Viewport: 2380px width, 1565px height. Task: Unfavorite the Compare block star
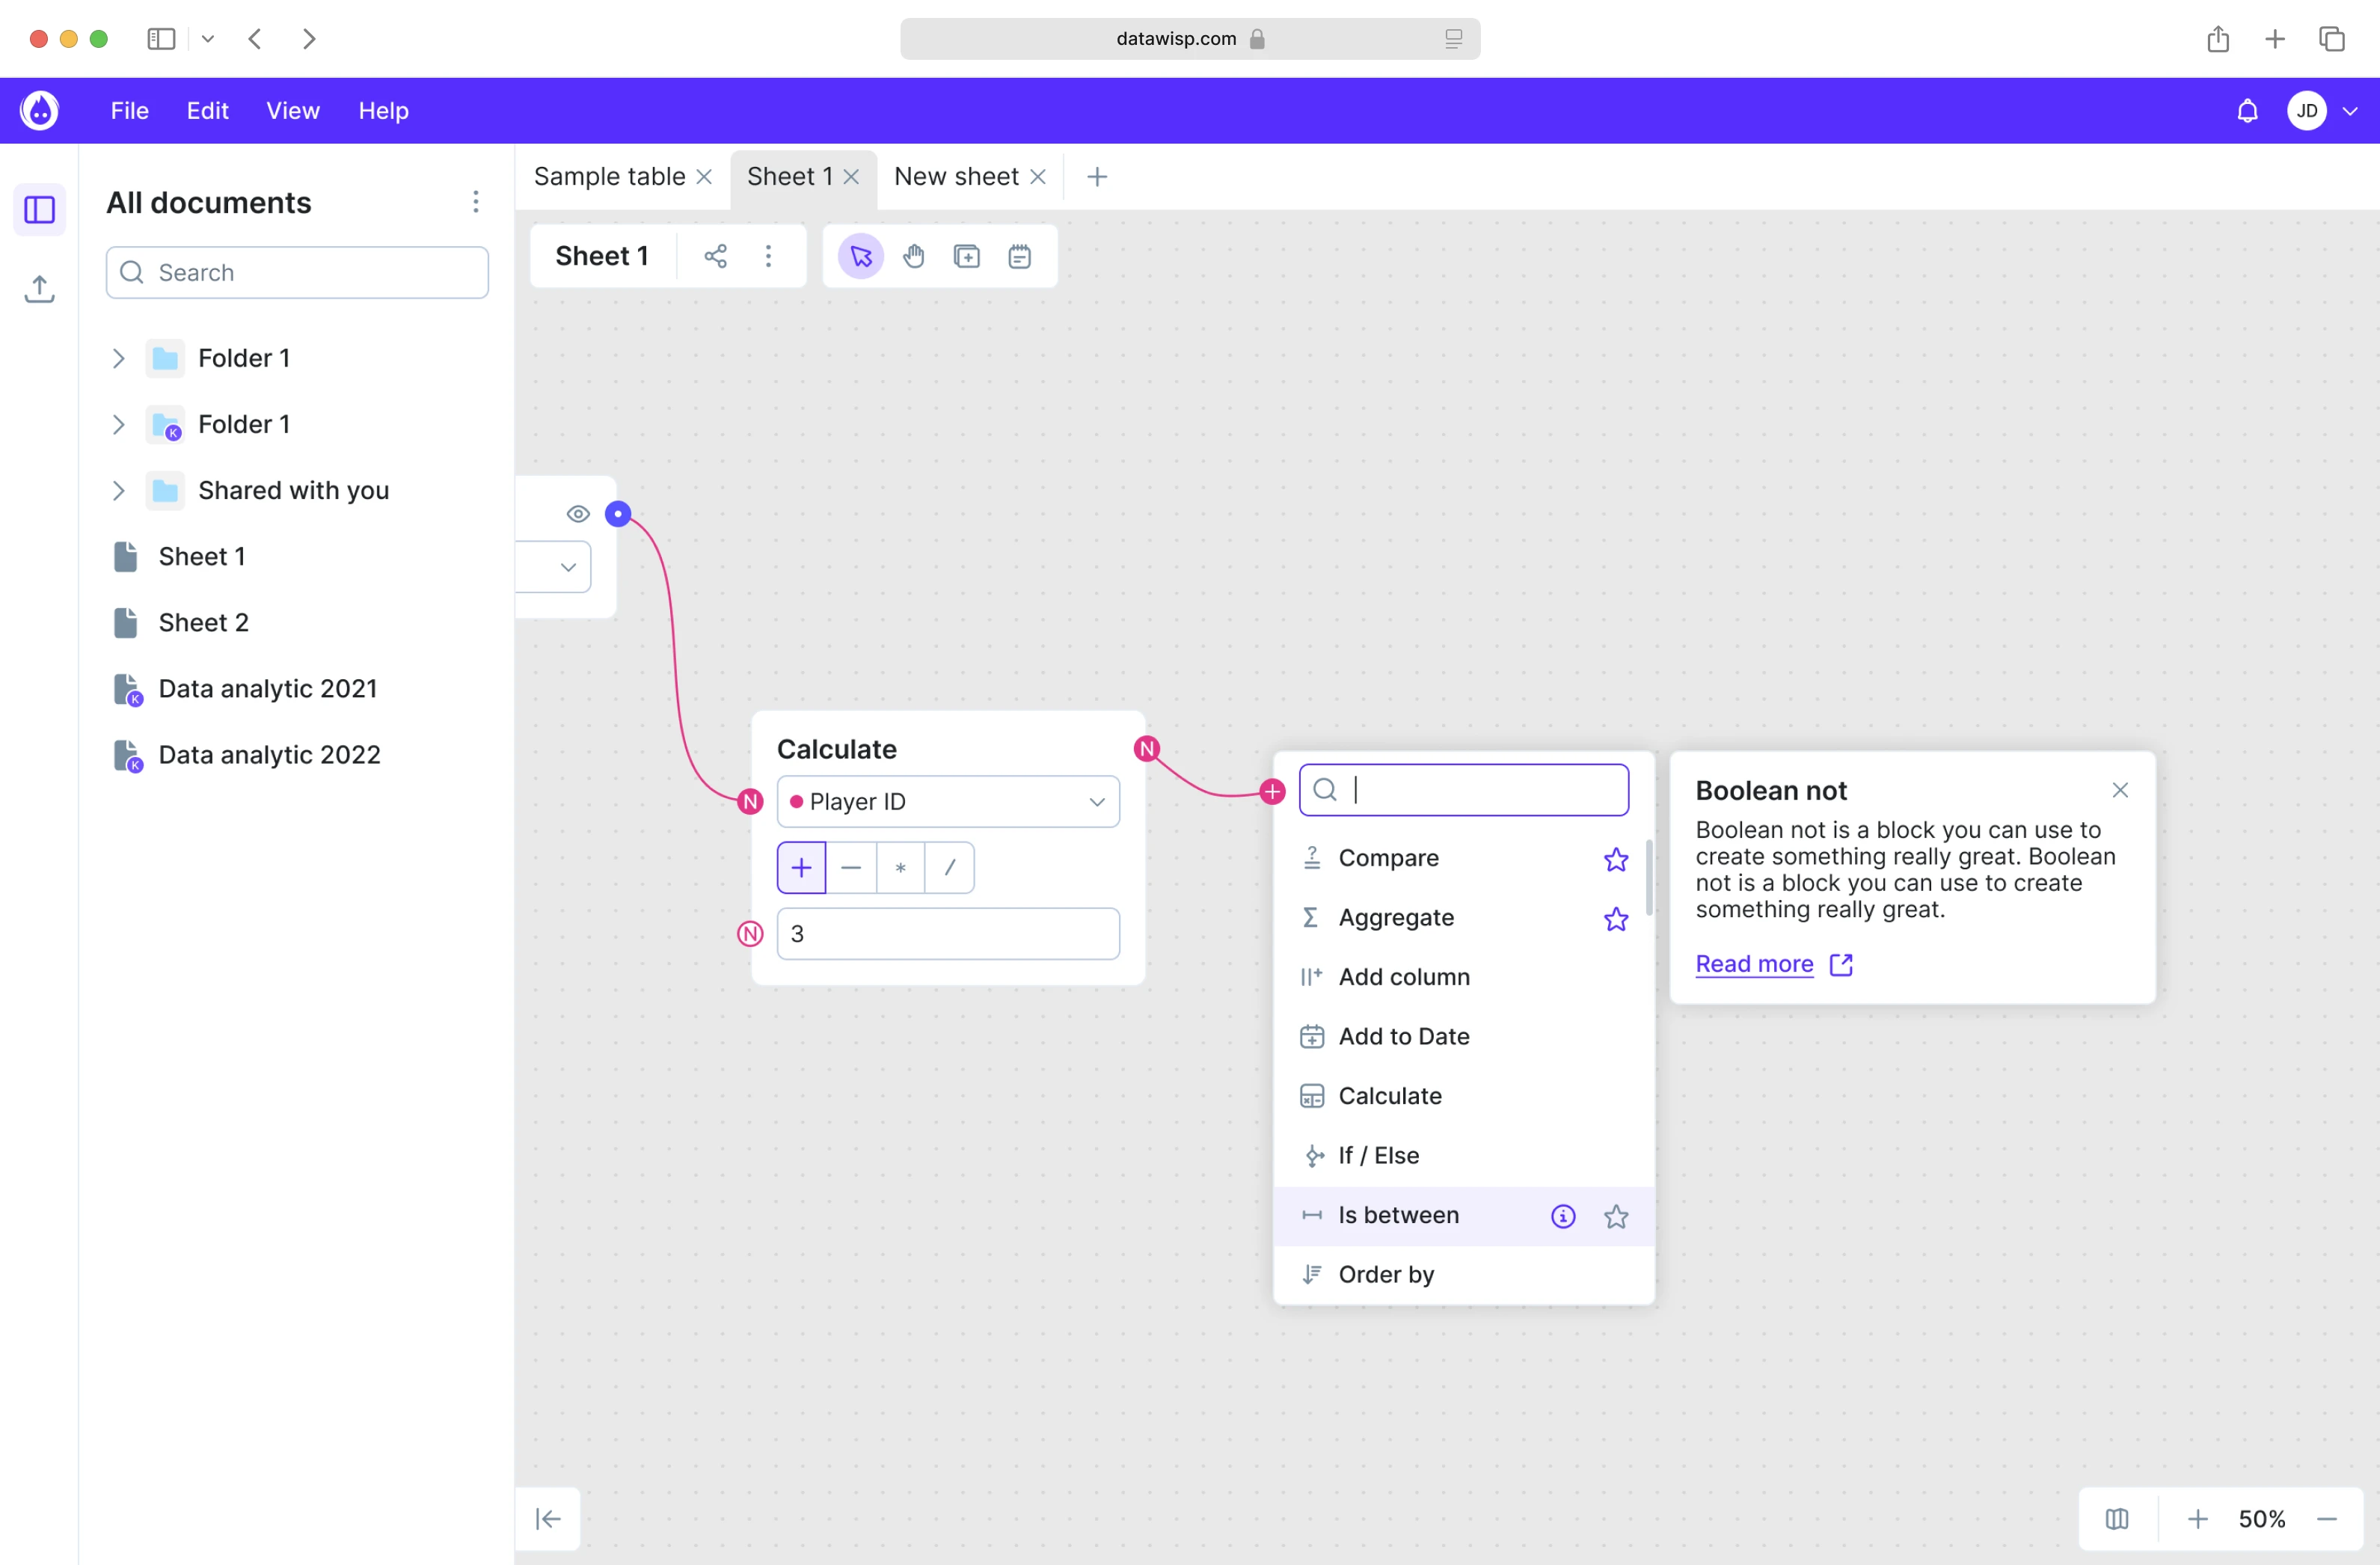pos(1615,859)
